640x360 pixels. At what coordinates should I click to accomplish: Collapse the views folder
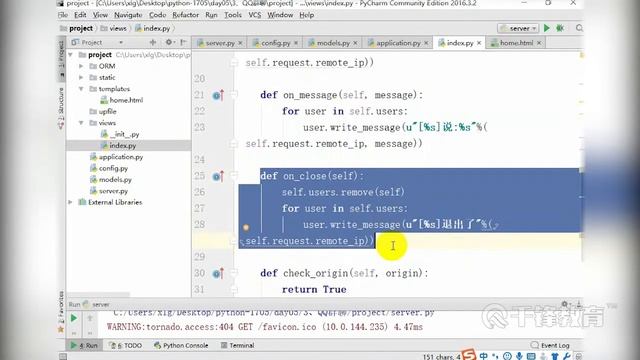(x=81, y=123)
